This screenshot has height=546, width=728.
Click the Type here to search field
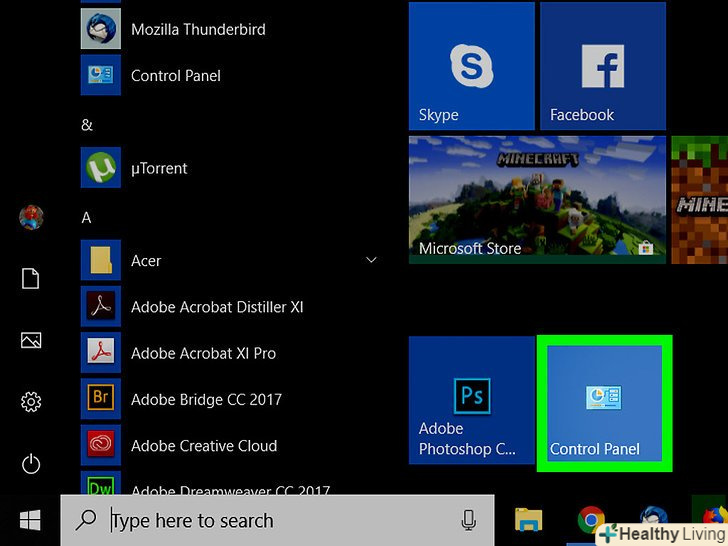click(x=277, y=520)
